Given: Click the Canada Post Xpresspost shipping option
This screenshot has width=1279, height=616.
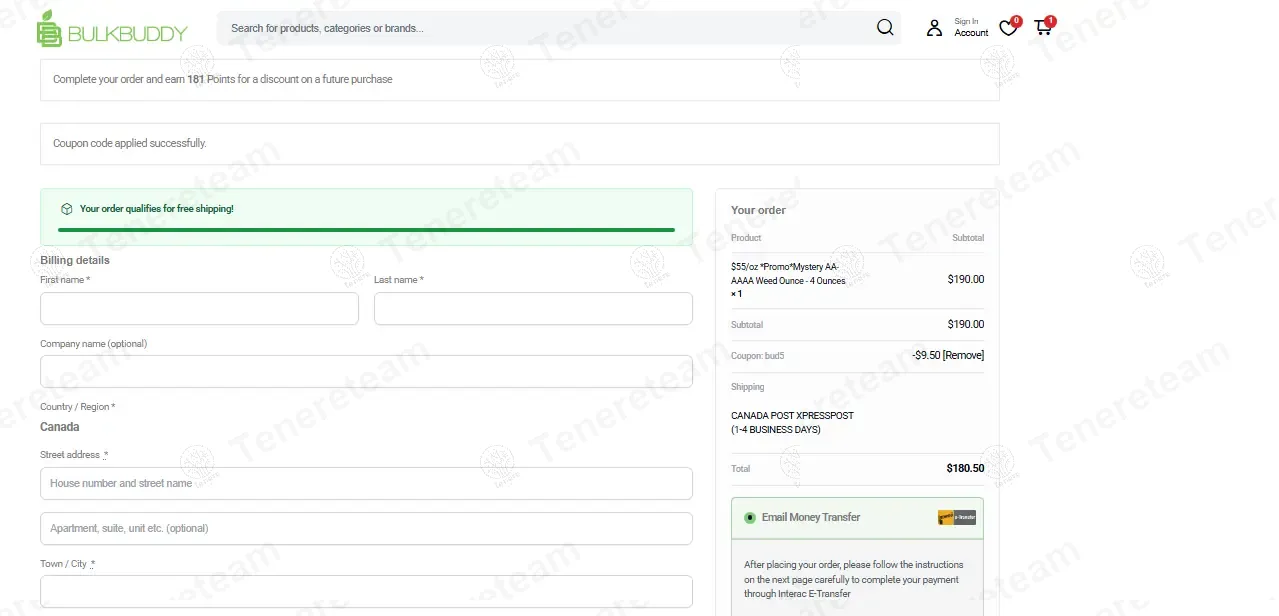Looking at the screenshot, I should (x=792, y=422).
